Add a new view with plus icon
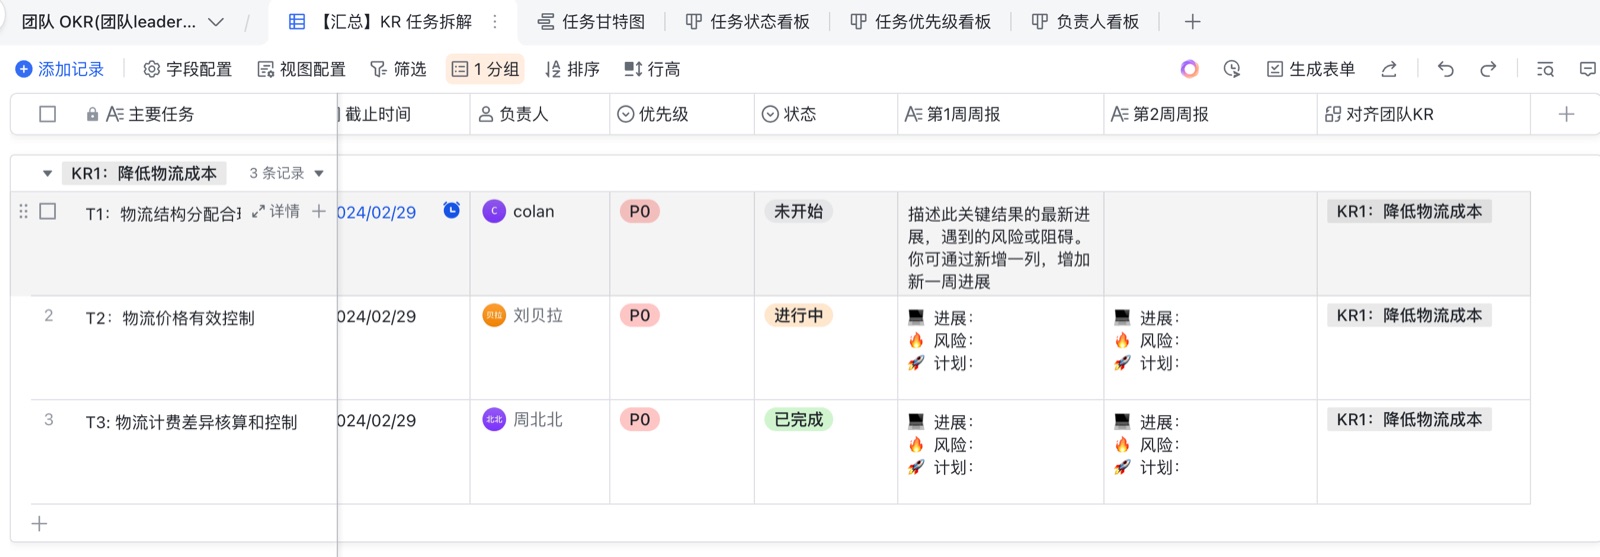Screen dimensions: 1600x557 [x=1192, y=21]
